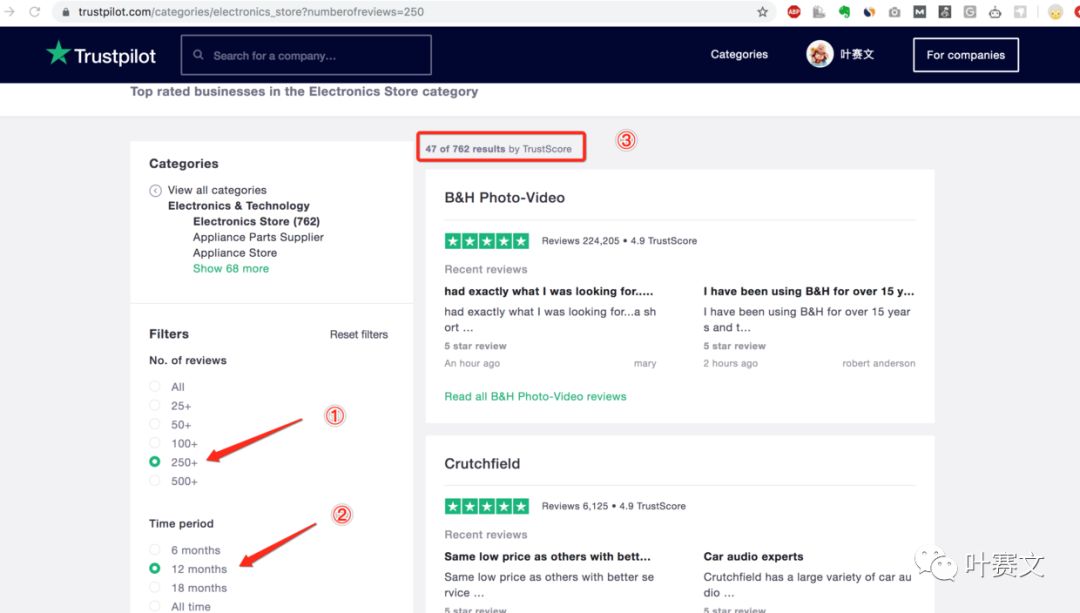The height and width of the screenshot is (613, 1080).
Task: Click reviewer name 'robert anderson'
Action: (x=879, y=363)
